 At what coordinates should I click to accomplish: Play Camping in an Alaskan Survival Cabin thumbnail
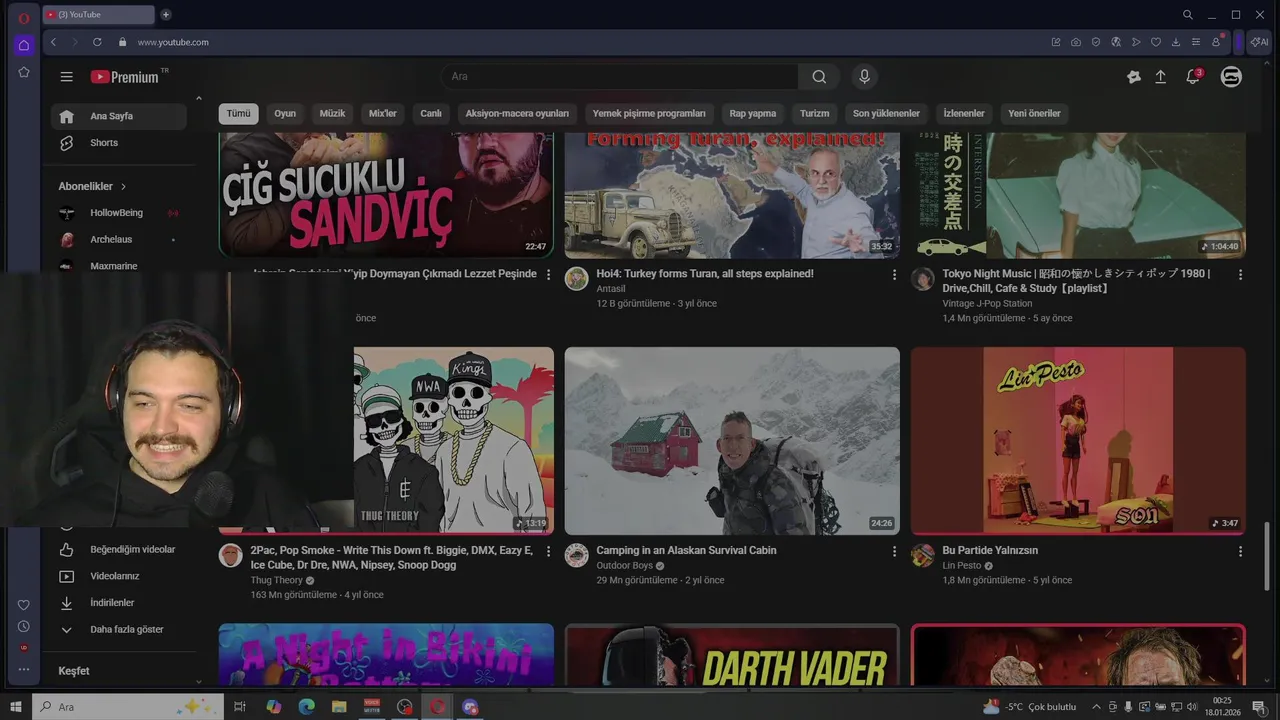(x=732, y=441)
